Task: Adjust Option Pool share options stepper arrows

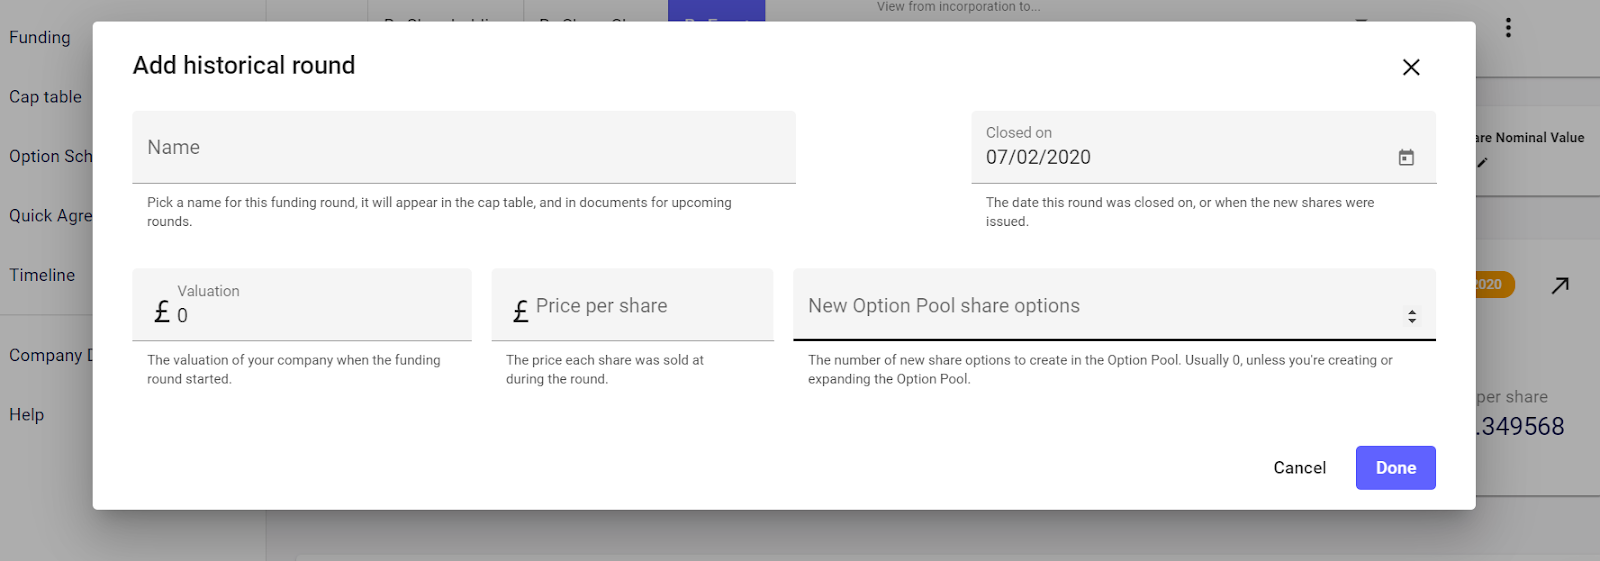Action: tap(1412, 316)
